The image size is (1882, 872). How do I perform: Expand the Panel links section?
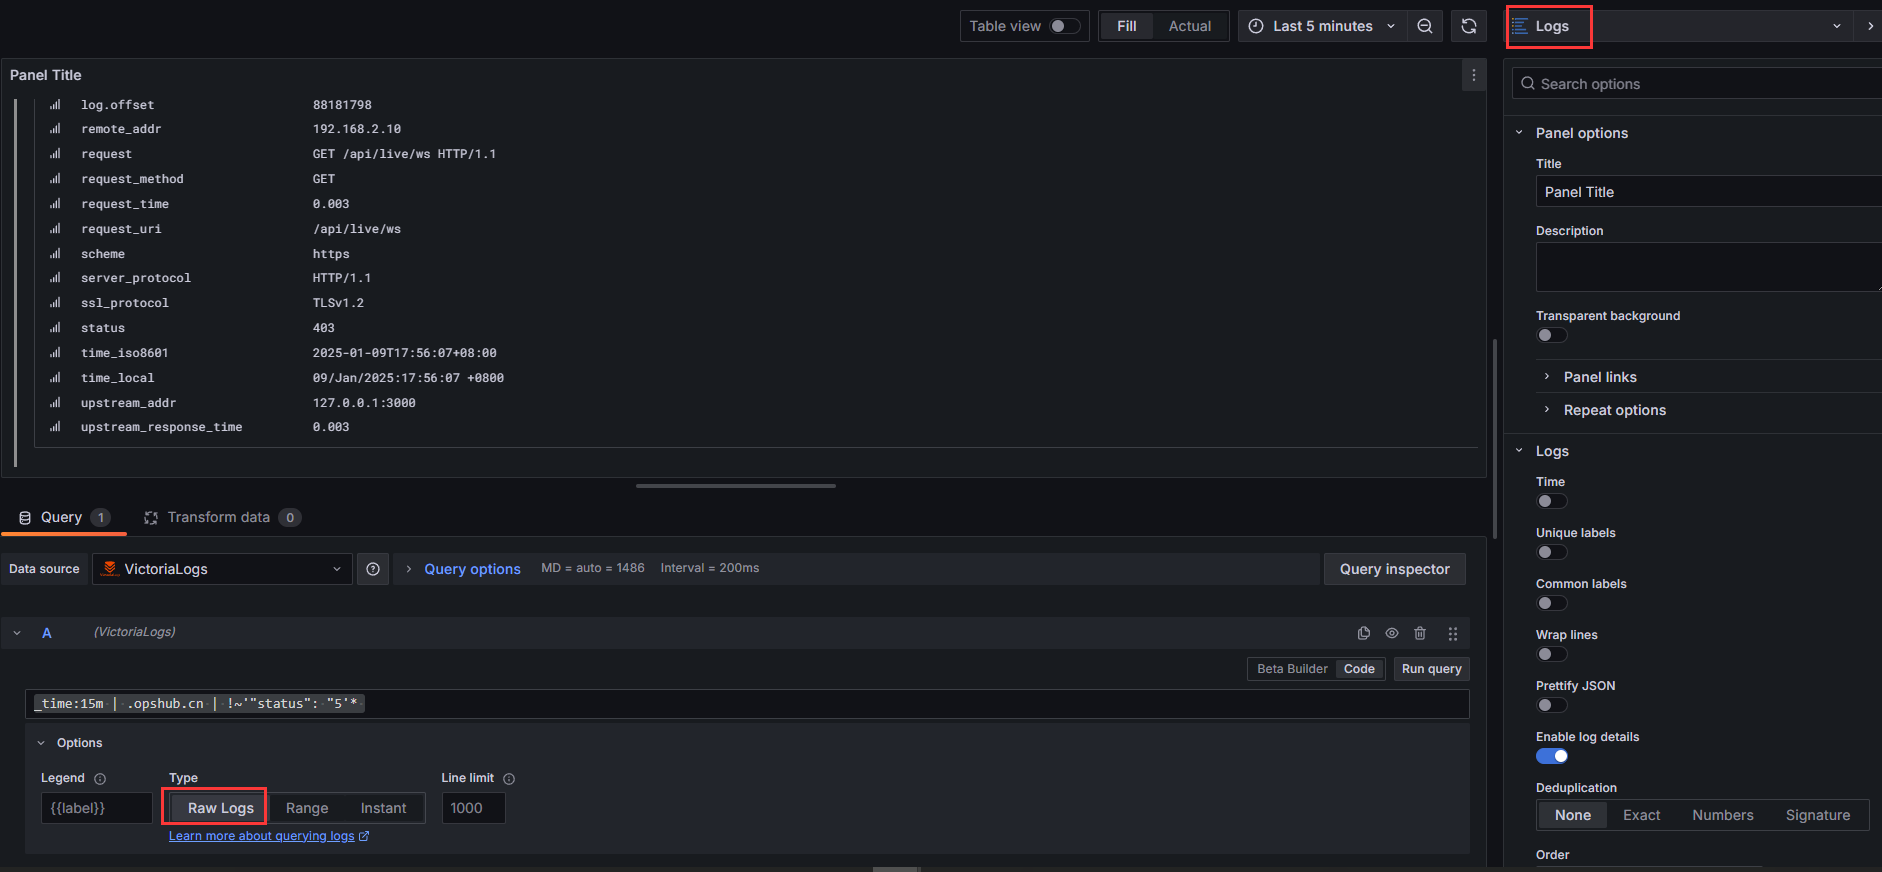1600,377
